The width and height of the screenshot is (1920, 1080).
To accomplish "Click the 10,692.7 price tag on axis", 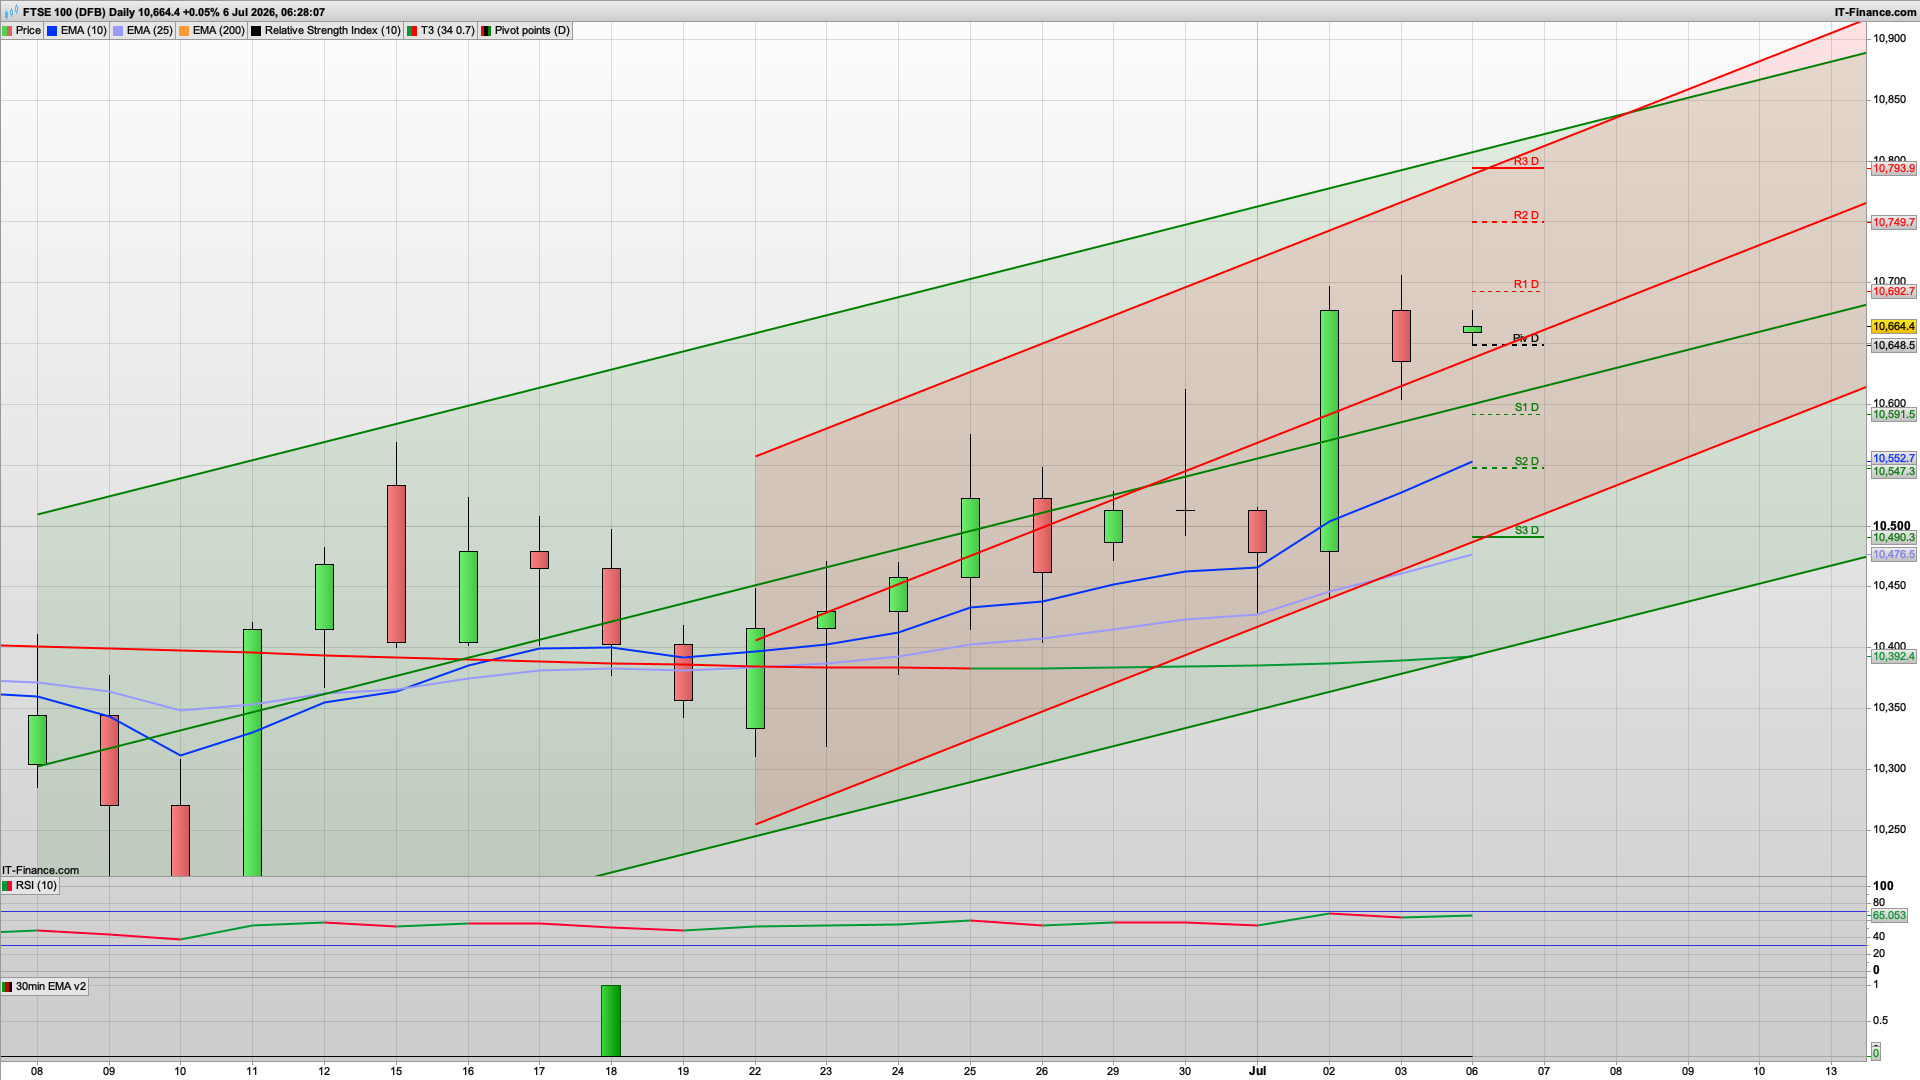I will [x=1893, y=292].
